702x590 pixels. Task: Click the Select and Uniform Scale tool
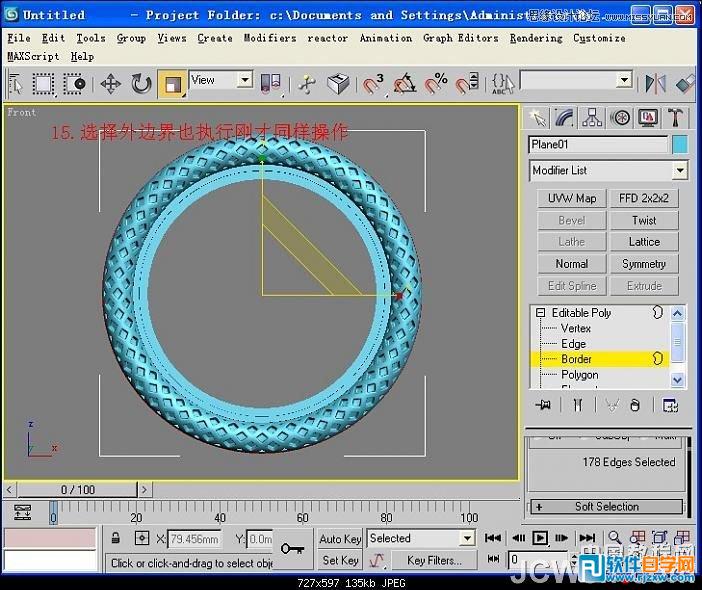173,83
